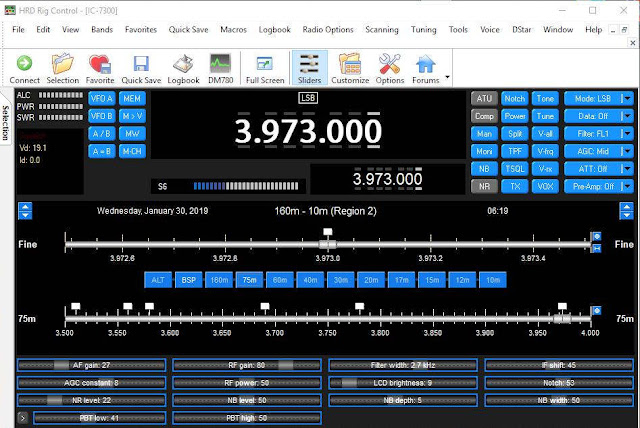The width and height of the screenshot is (640, 428).
Task: Open the vertical Selection side tab
Action: point(5,122)
